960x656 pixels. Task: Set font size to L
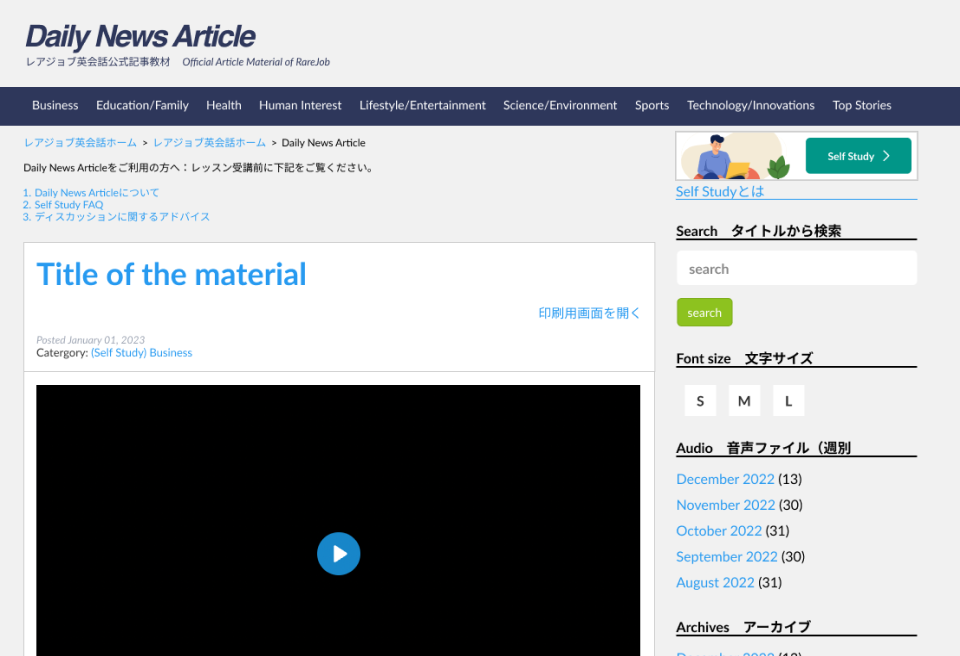(789, 401)
